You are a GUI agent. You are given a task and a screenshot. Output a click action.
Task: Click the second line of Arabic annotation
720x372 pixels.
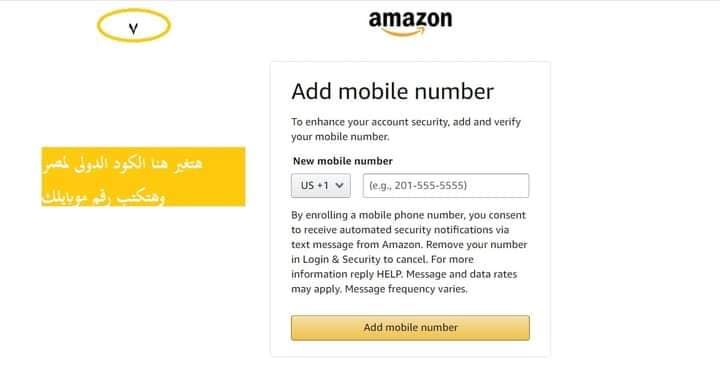click(104, 197)
